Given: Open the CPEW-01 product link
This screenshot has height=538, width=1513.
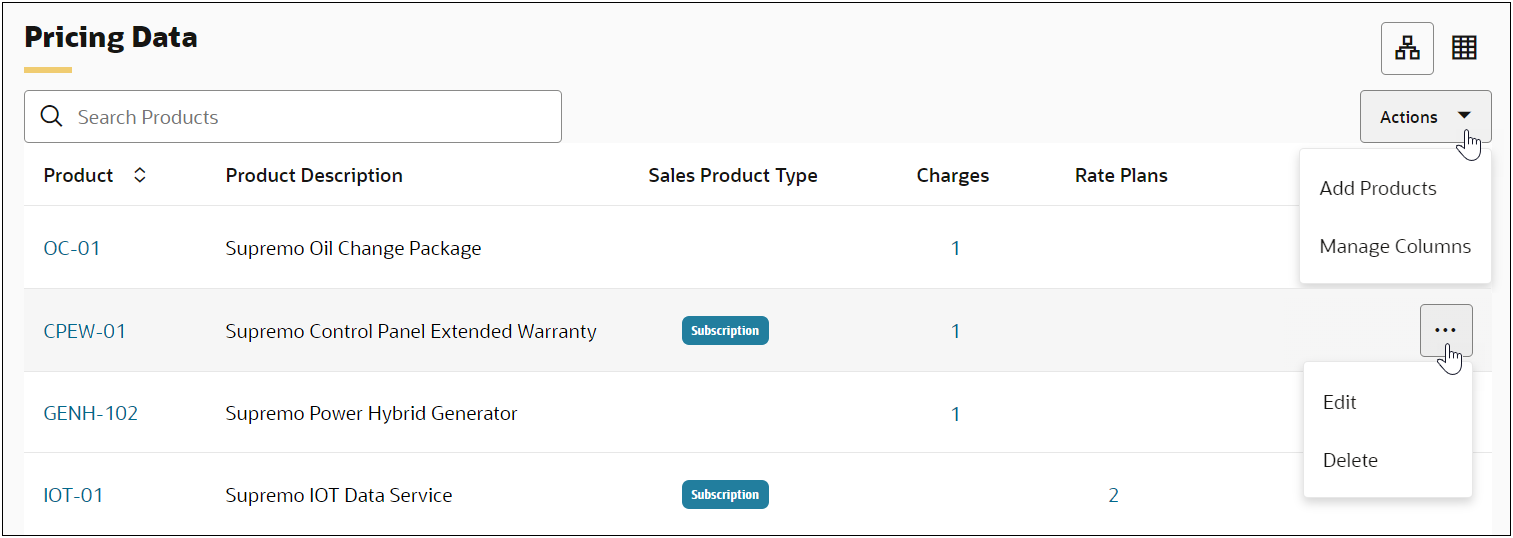Looking at the screenshot, I should 85,331.
